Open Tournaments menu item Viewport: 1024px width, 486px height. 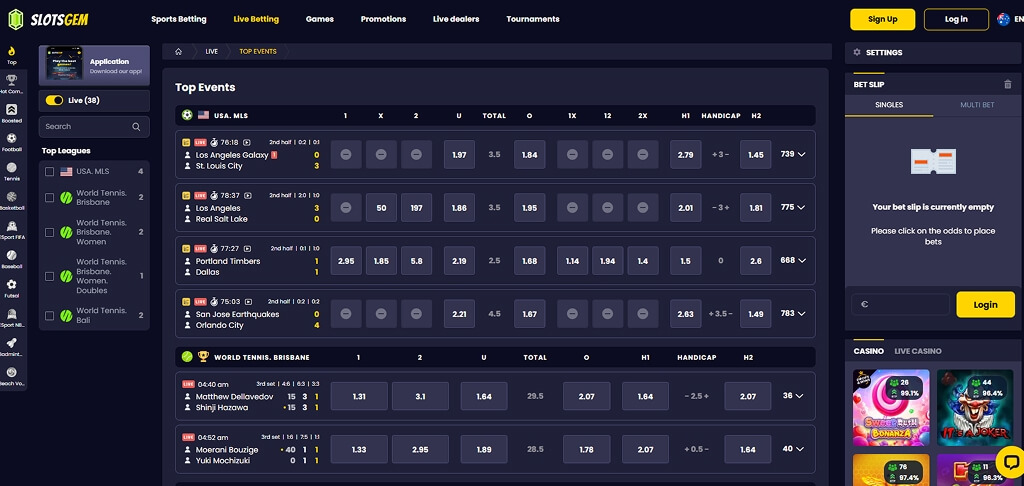533,20
